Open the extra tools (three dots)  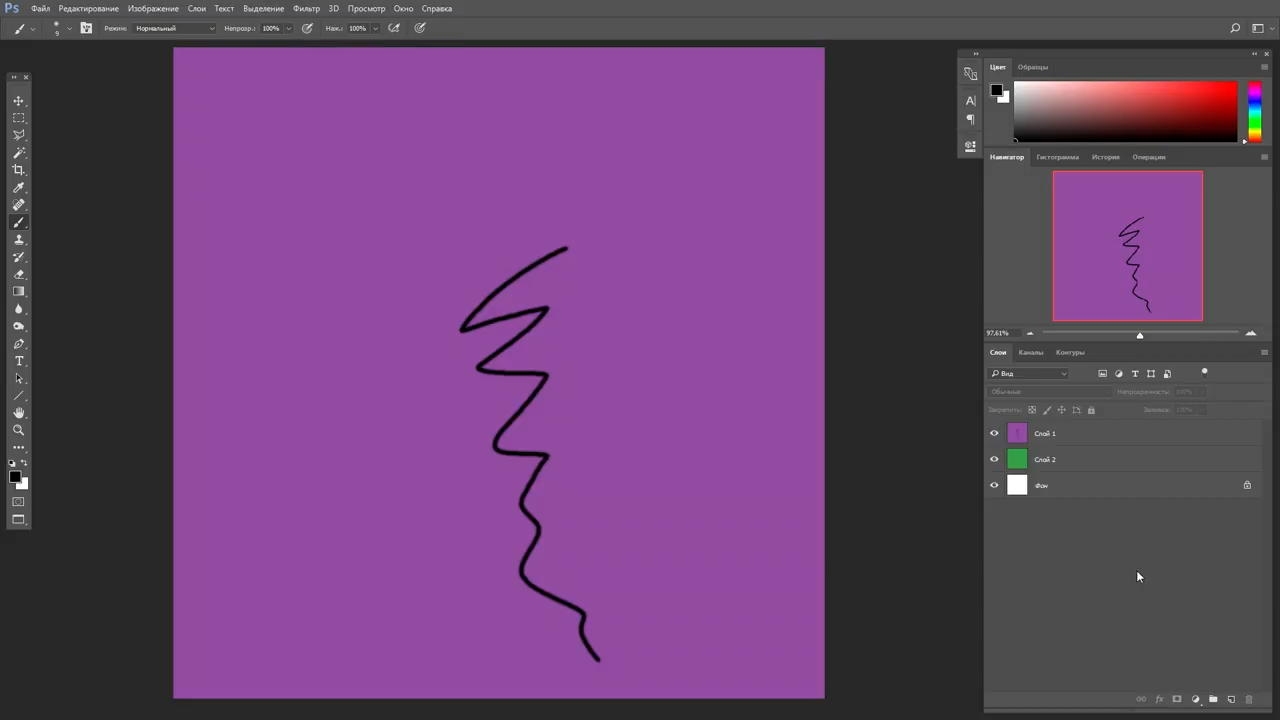18,447
